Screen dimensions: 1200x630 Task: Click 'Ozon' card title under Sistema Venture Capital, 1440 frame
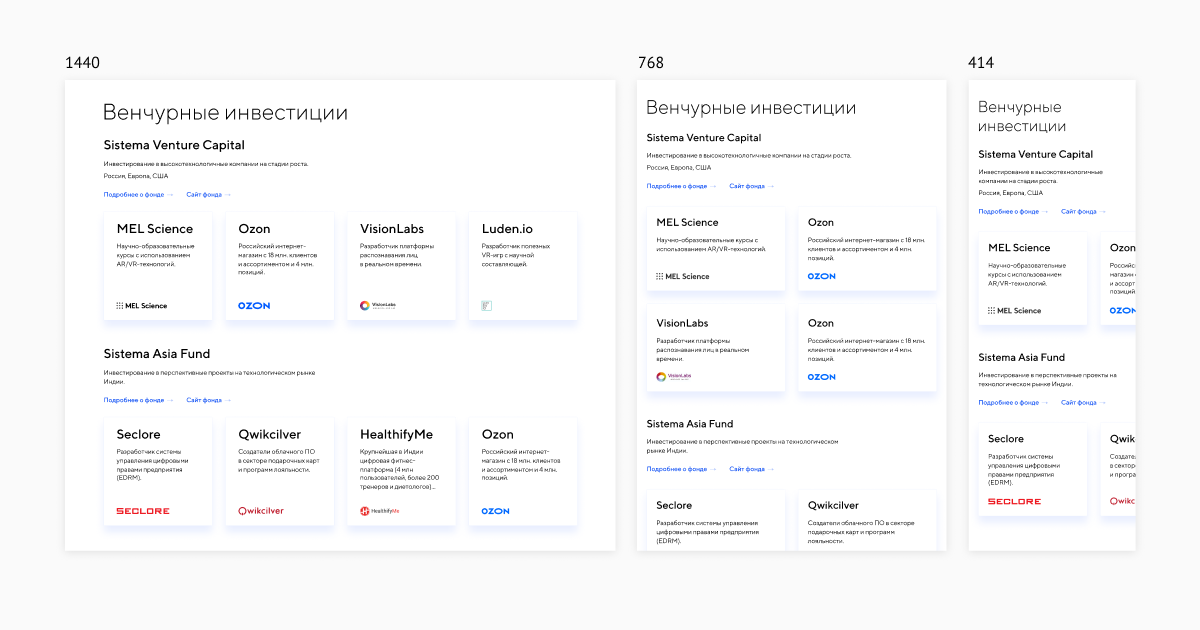(254, 229)
